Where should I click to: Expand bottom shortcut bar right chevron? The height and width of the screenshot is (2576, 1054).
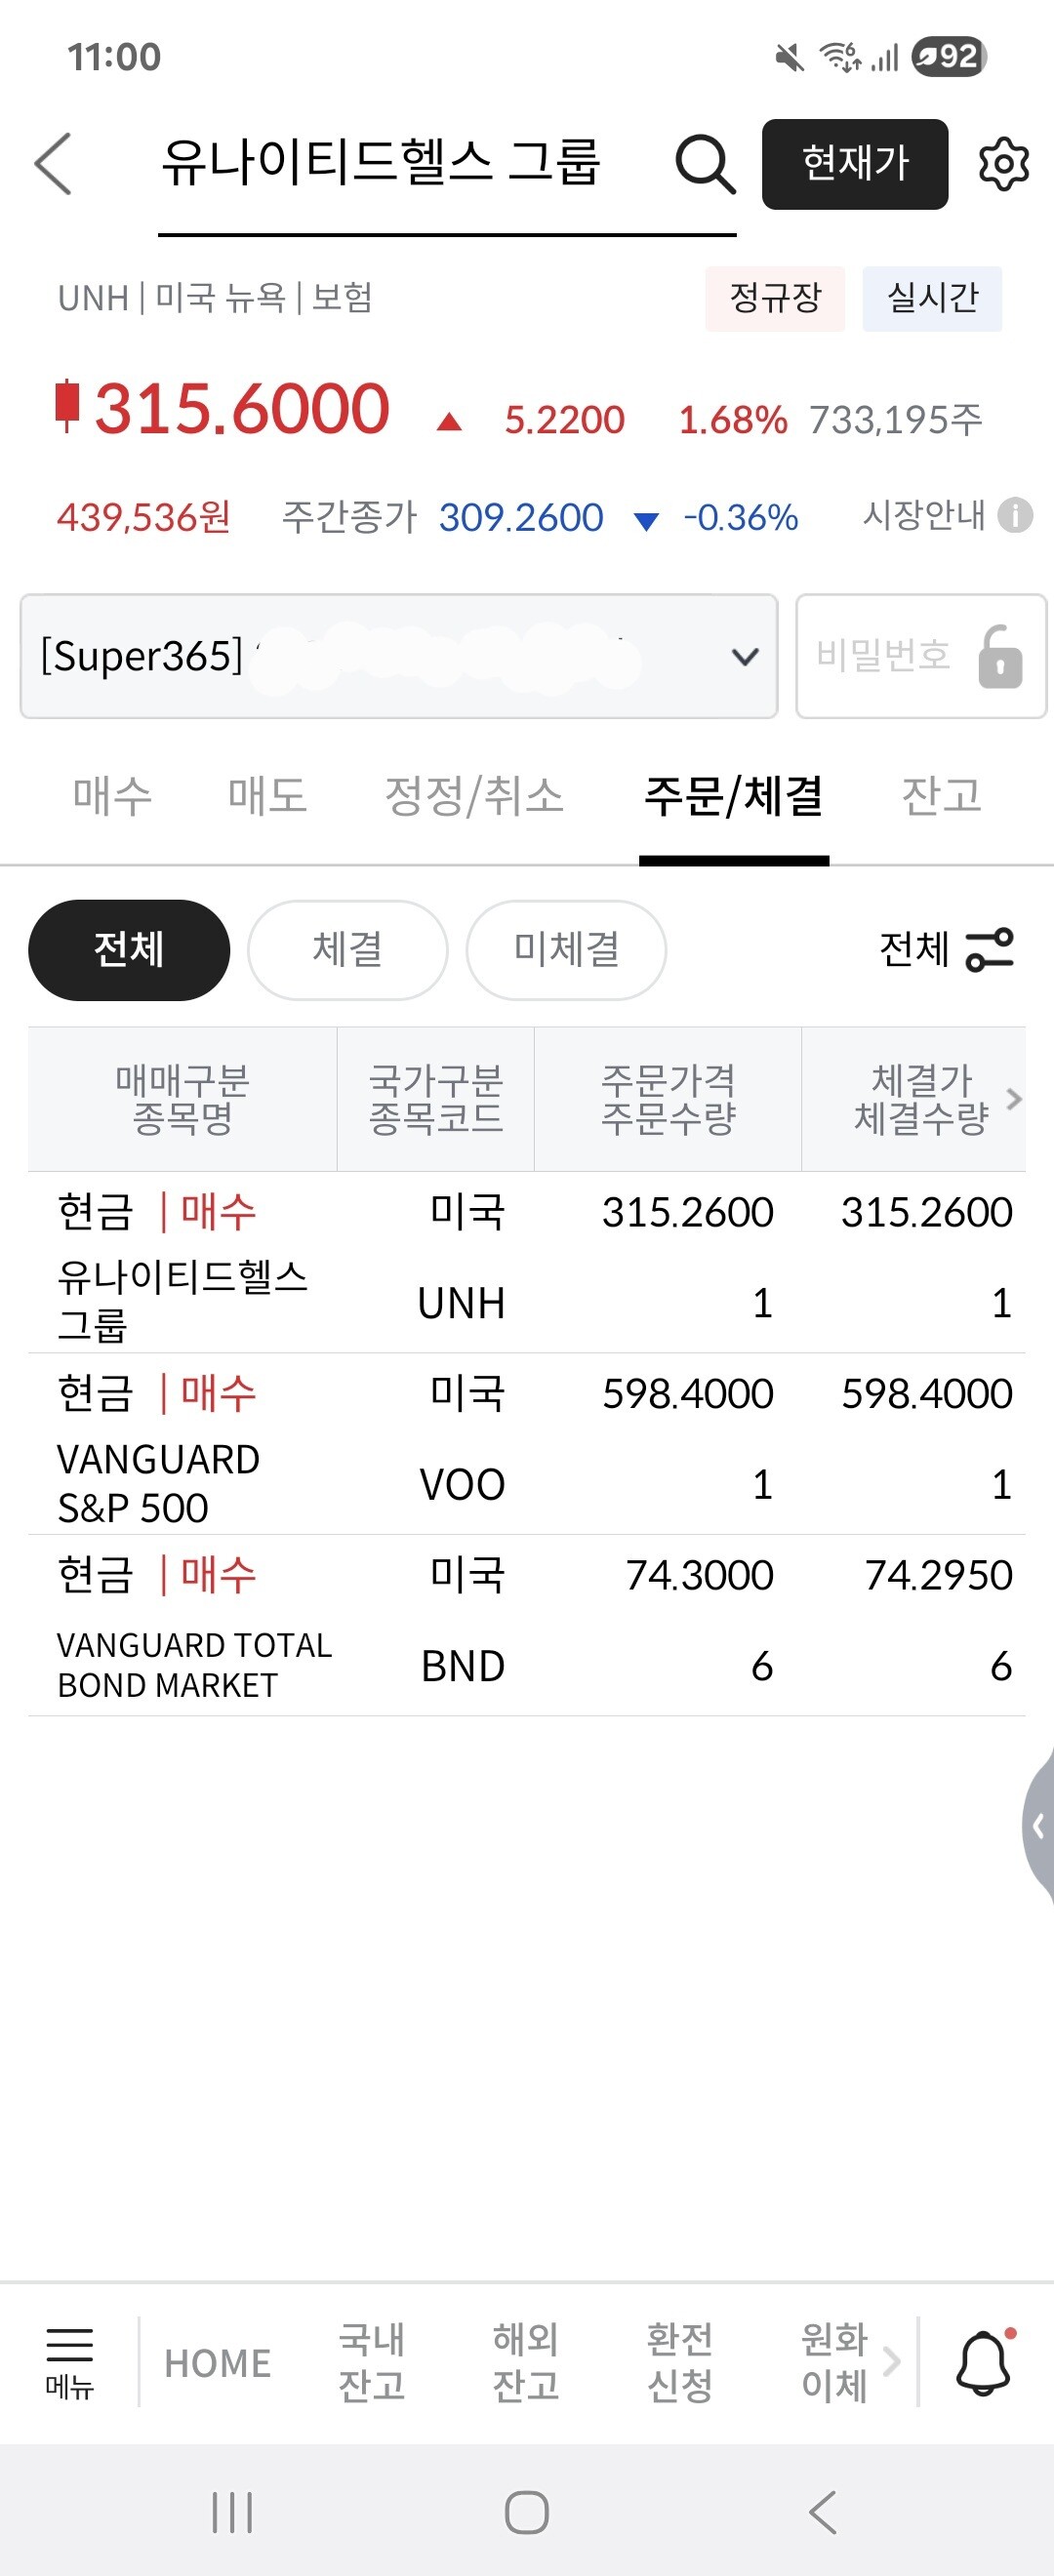point(892,2362)
